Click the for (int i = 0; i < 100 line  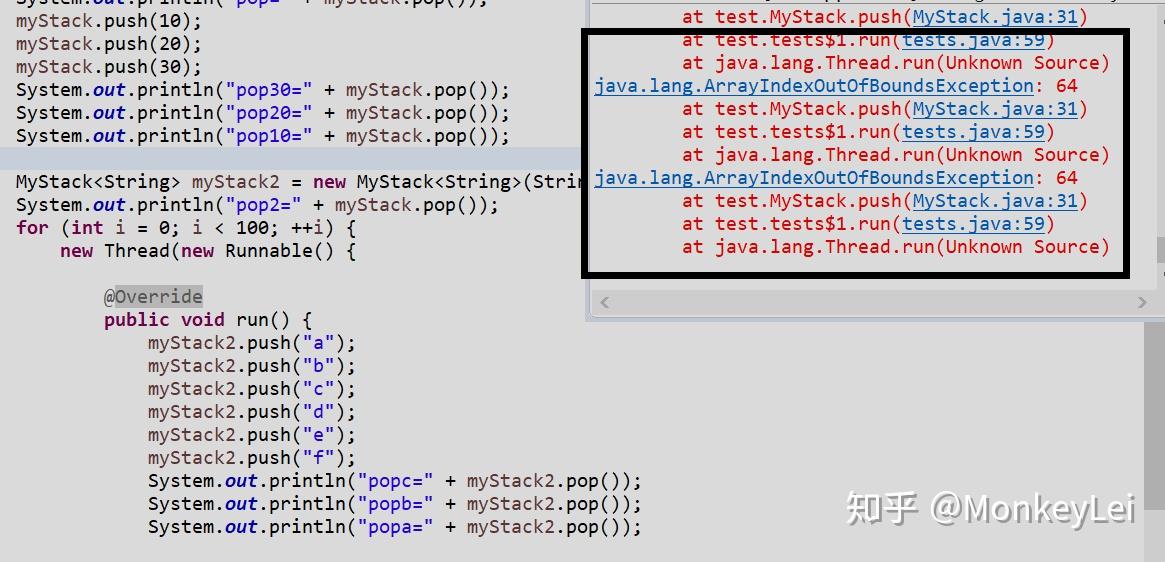186,227
